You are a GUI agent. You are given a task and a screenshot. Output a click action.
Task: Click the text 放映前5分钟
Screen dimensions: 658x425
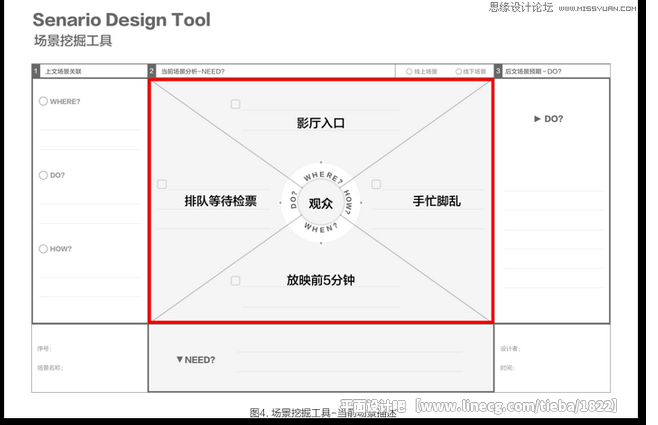tap(321, 280)
